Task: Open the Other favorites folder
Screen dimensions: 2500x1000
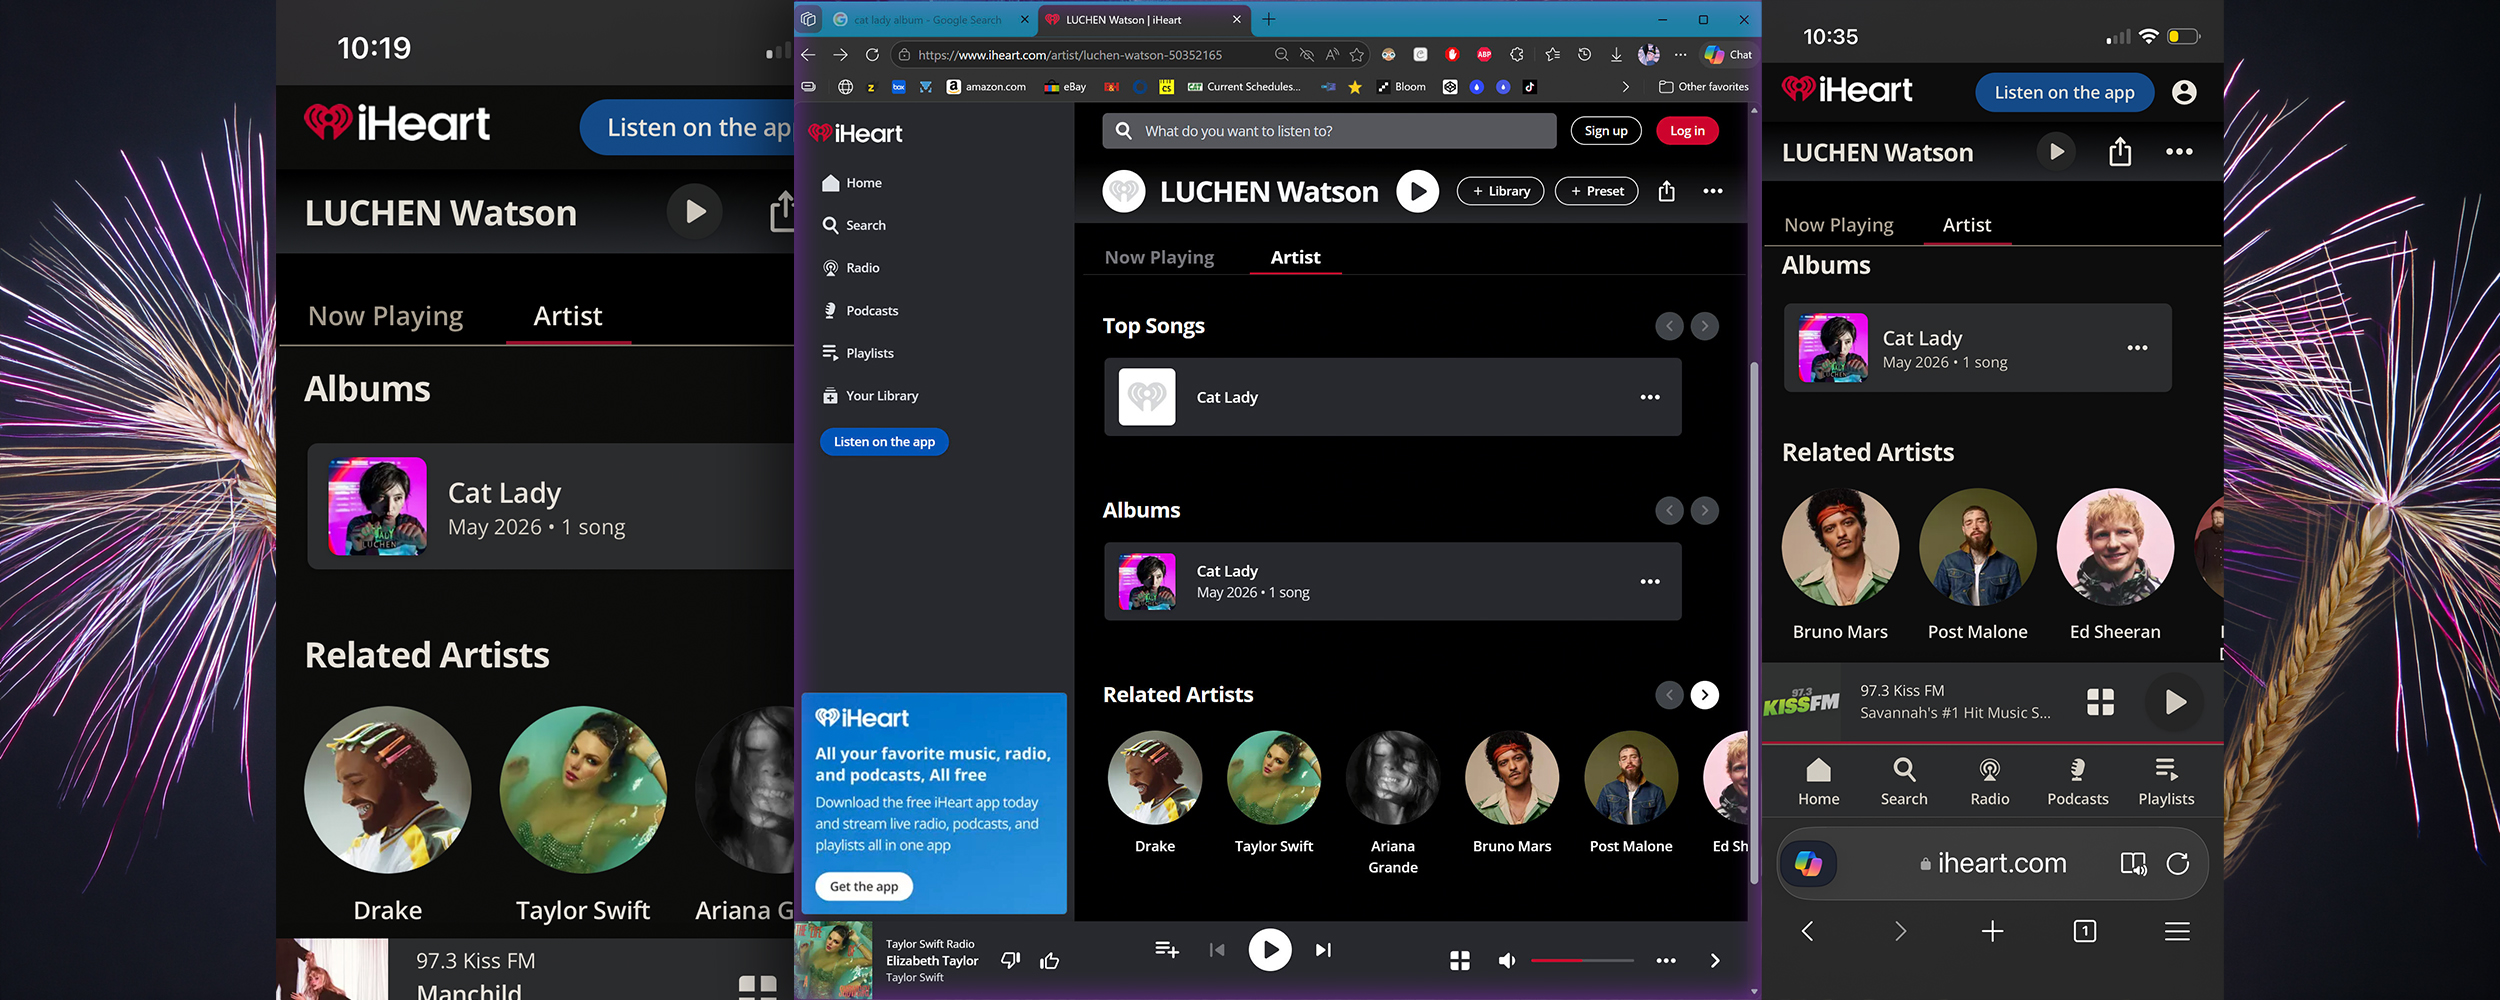Action: click(1704, 87)
